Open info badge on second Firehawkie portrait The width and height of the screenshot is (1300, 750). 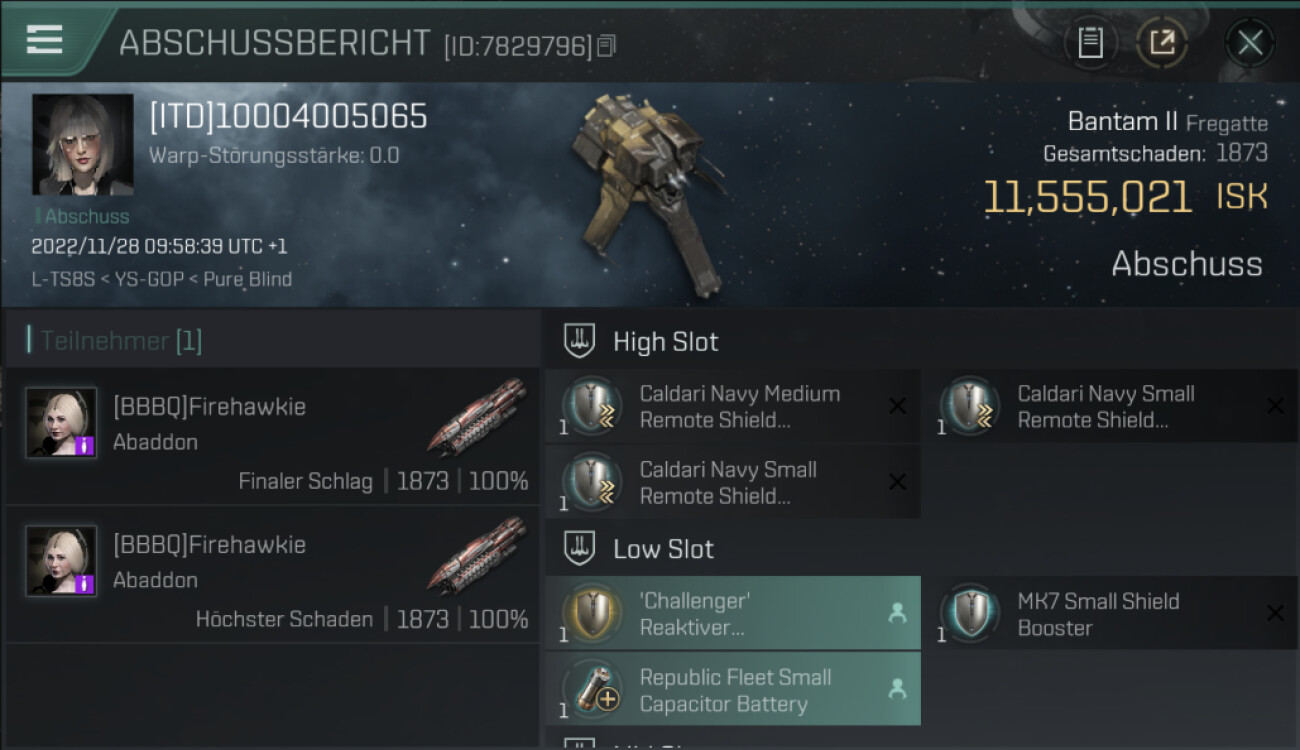pyautogui.click(x=85, y=584)
